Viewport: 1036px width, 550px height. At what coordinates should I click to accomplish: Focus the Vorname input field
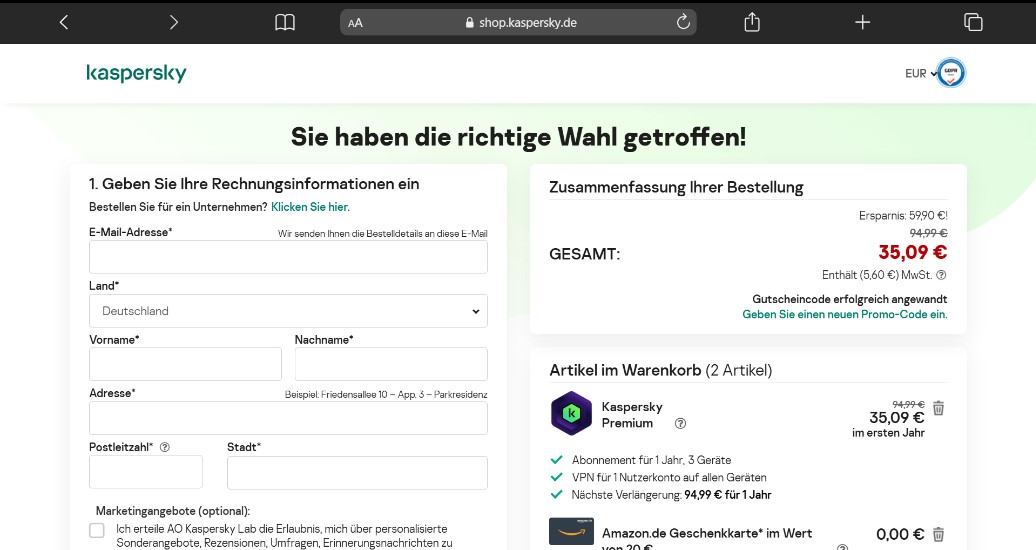(x=185, y=364)
